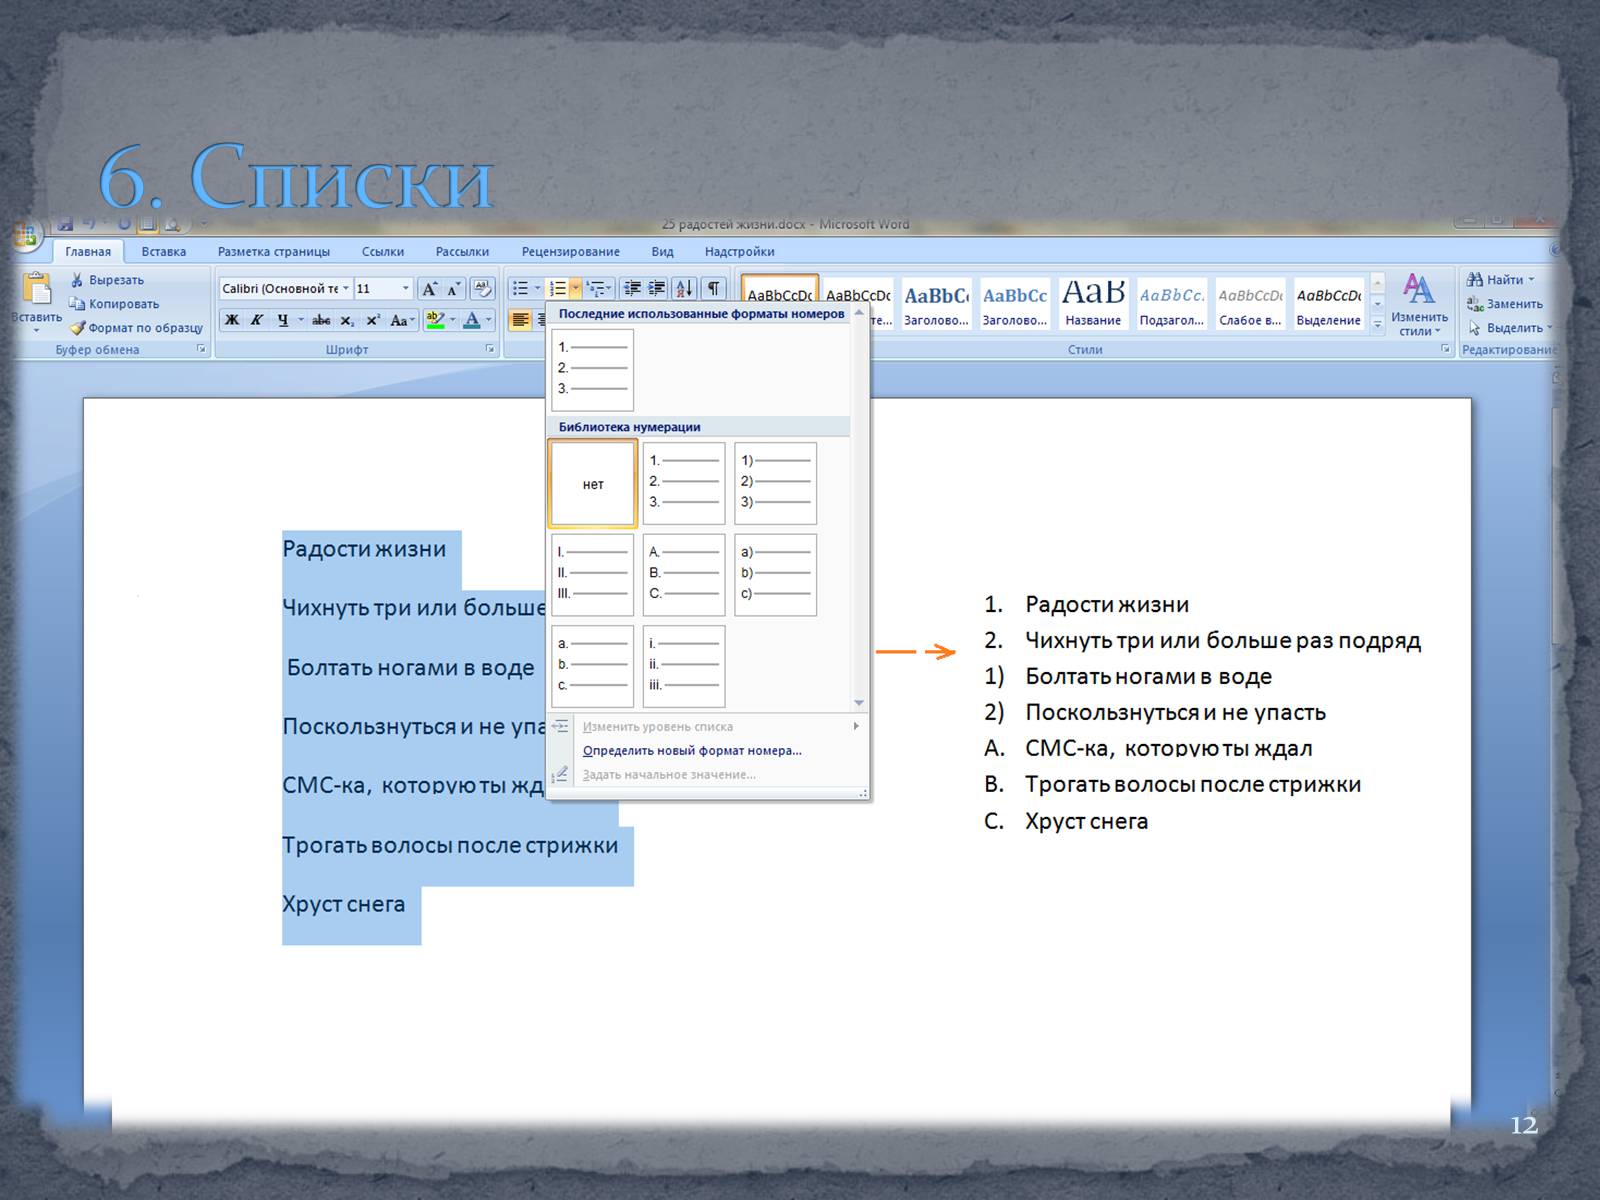Click the Increase Indent icon

click(x=656, y=289)
